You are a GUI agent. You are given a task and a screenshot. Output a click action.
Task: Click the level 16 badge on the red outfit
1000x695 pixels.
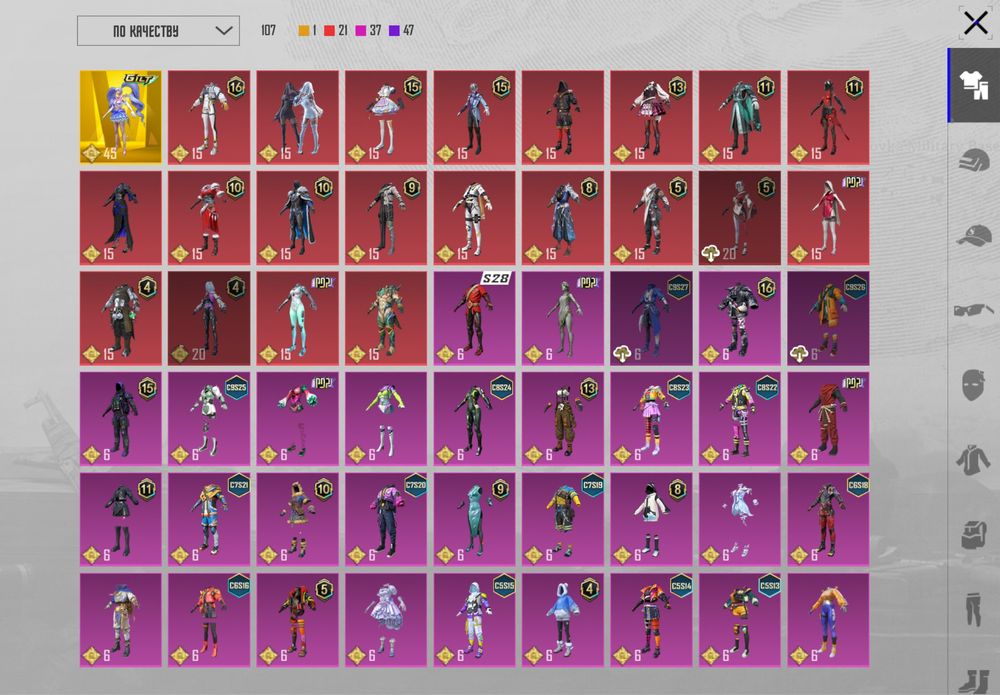pyautogui.click(x=236, y=87)
